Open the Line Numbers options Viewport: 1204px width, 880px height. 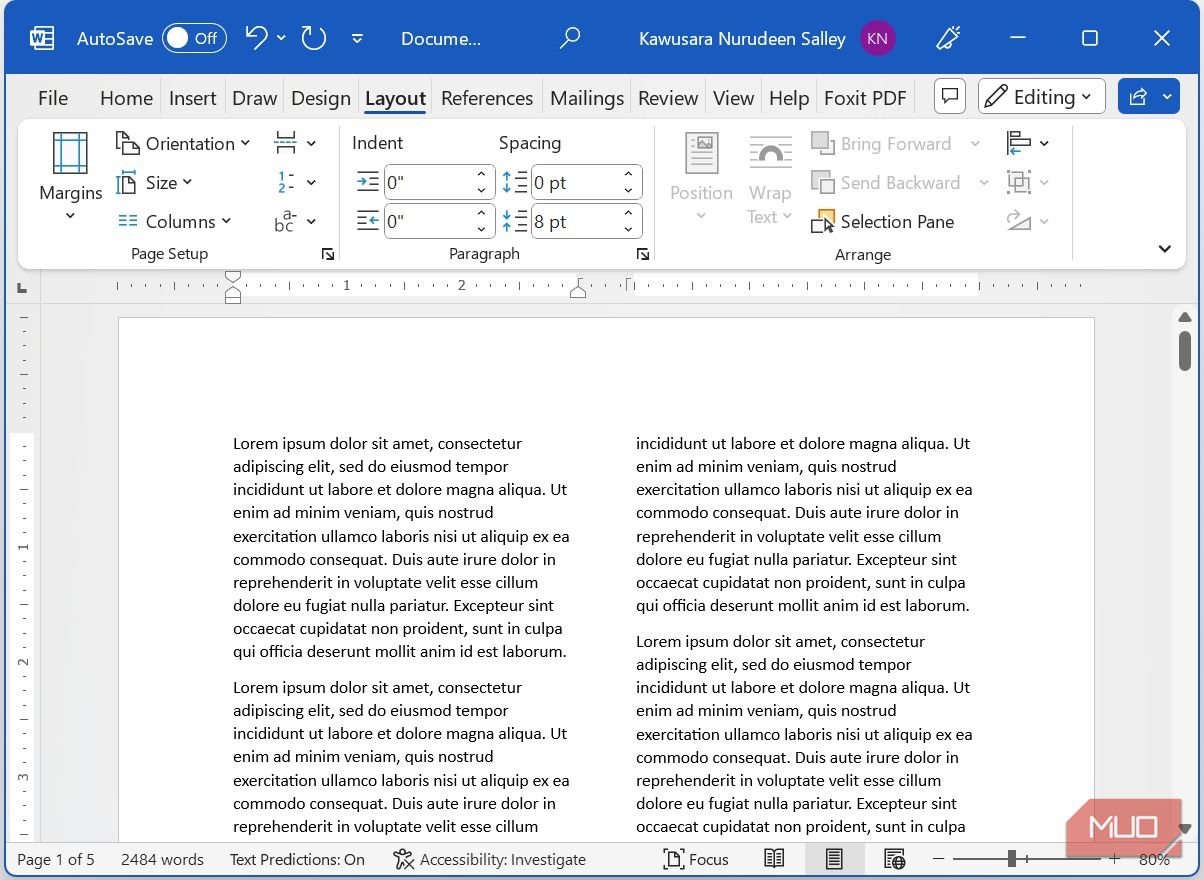(x=294, y=182)
